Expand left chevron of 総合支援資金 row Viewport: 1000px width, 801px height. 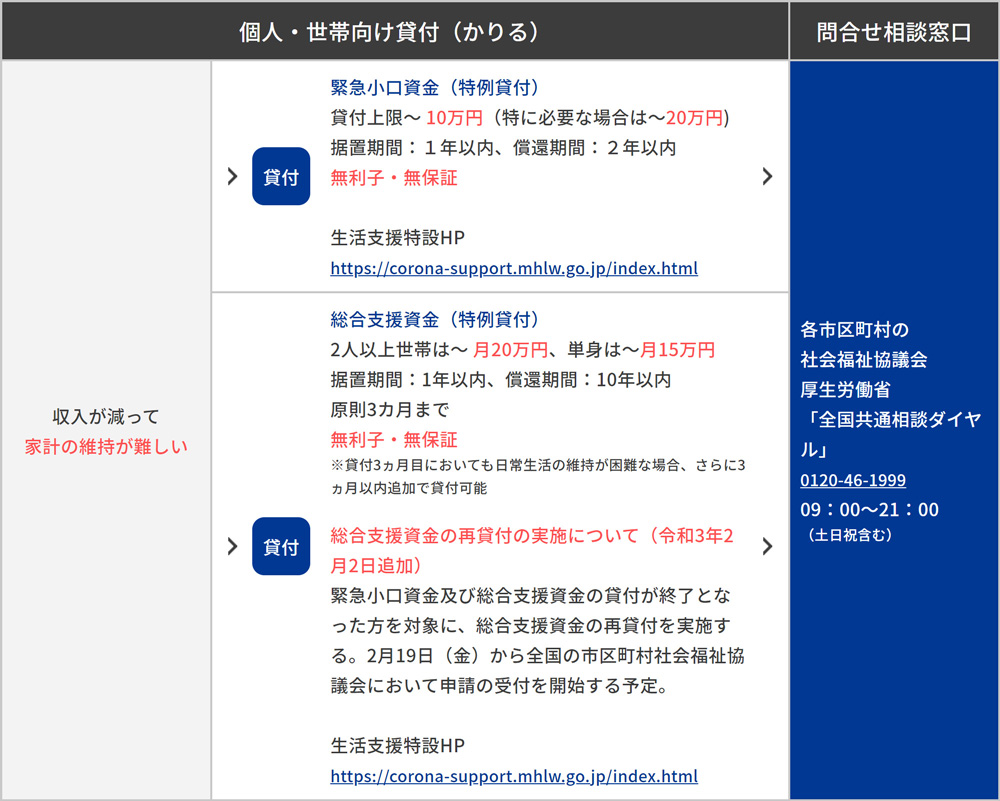pos(233,547)
